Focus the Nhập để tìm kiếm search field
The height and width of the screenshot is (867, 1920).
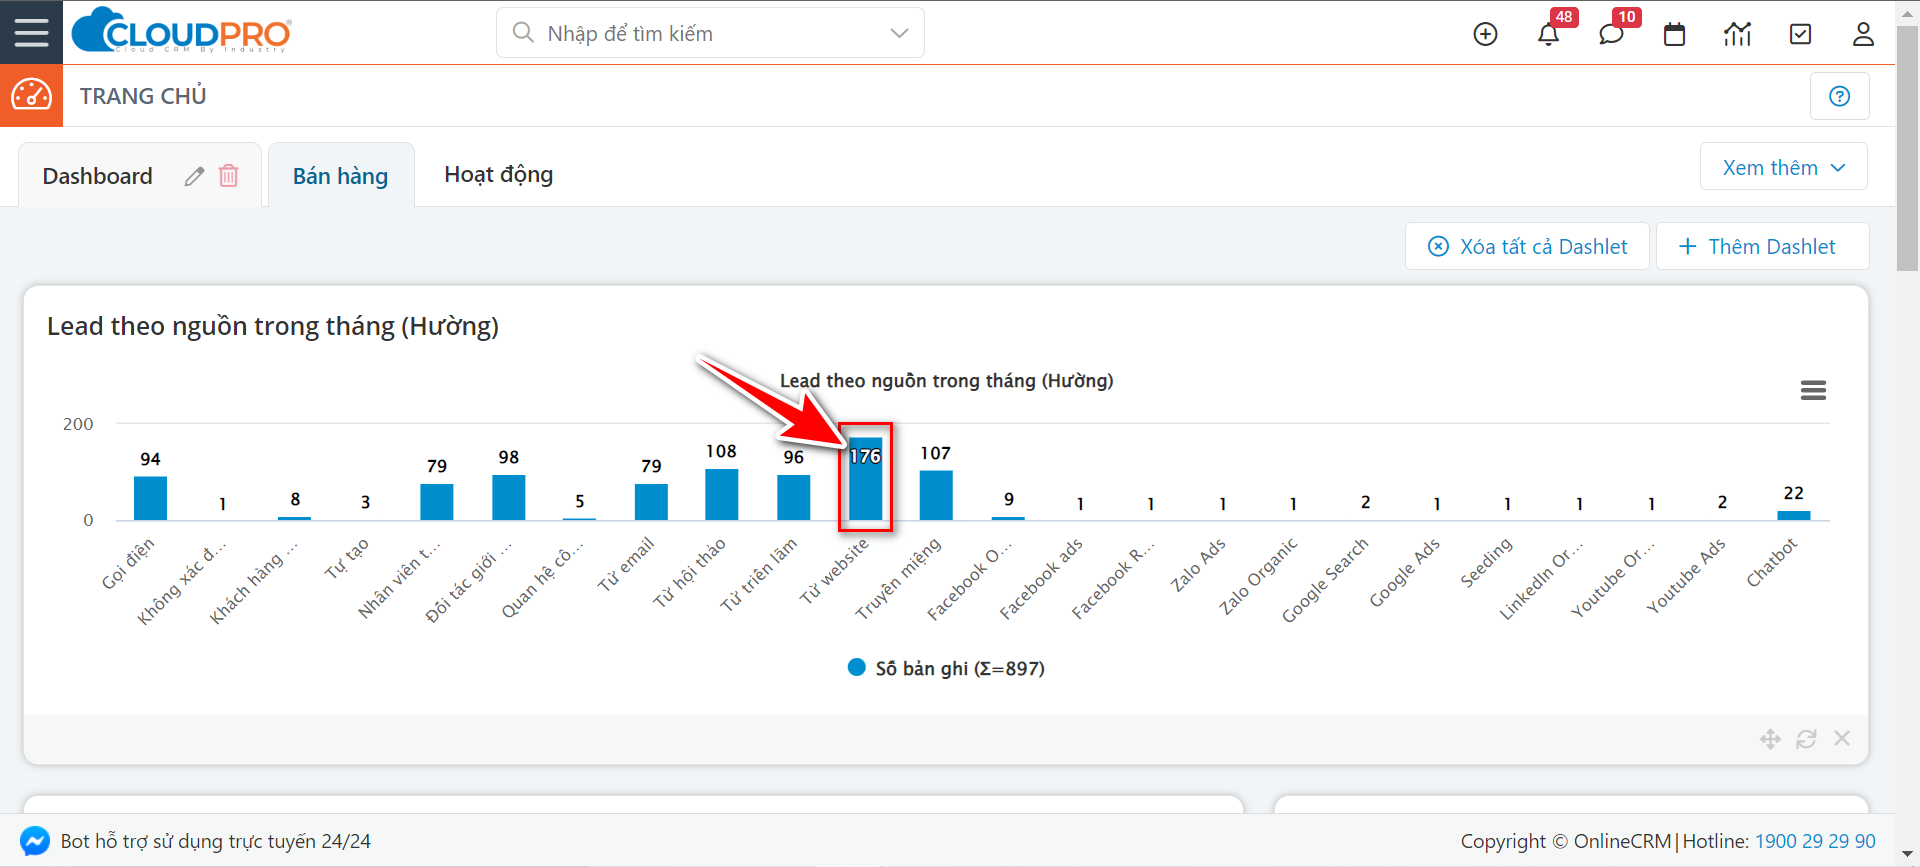(x=710, y=33)
